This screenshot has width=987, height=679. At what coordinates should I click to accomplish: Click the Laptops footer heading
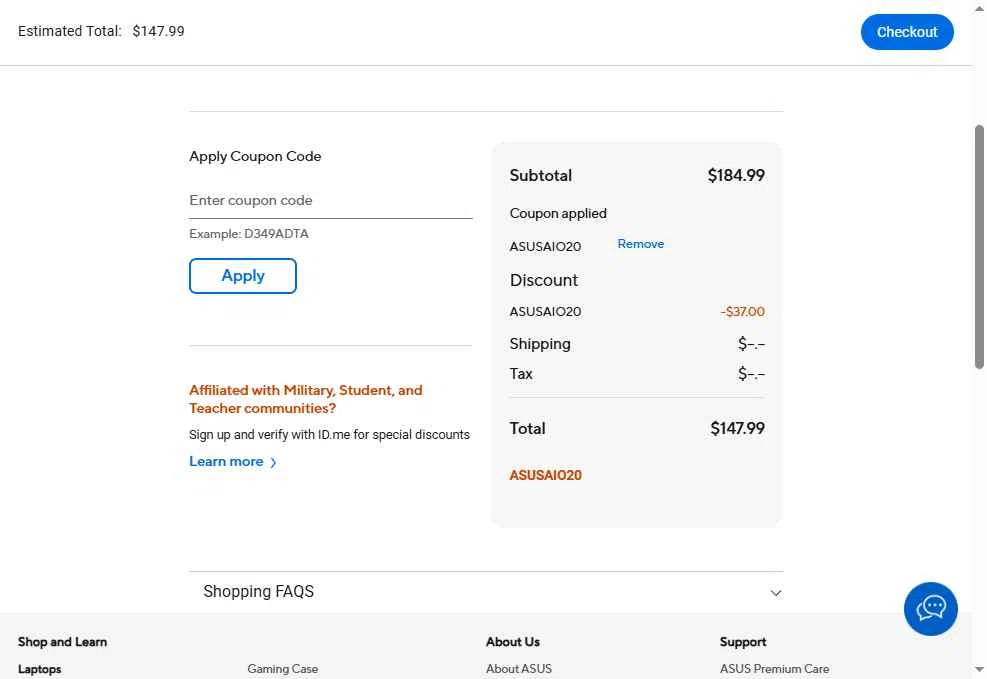click(40, 669)
